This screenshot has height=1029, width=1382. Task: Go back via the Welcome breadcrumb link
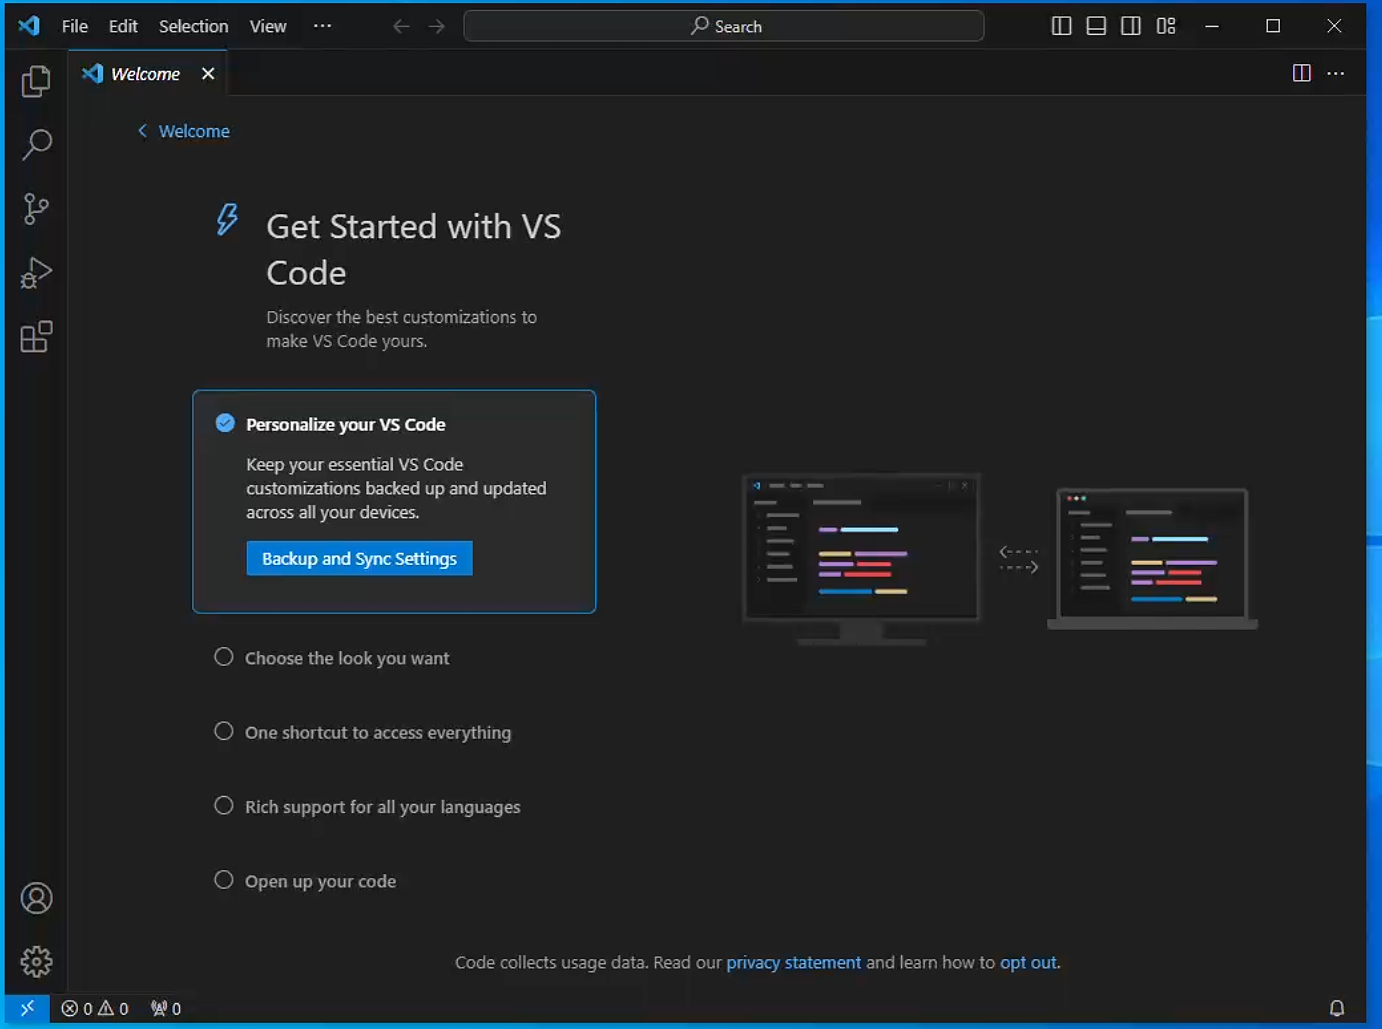point(184,131)
